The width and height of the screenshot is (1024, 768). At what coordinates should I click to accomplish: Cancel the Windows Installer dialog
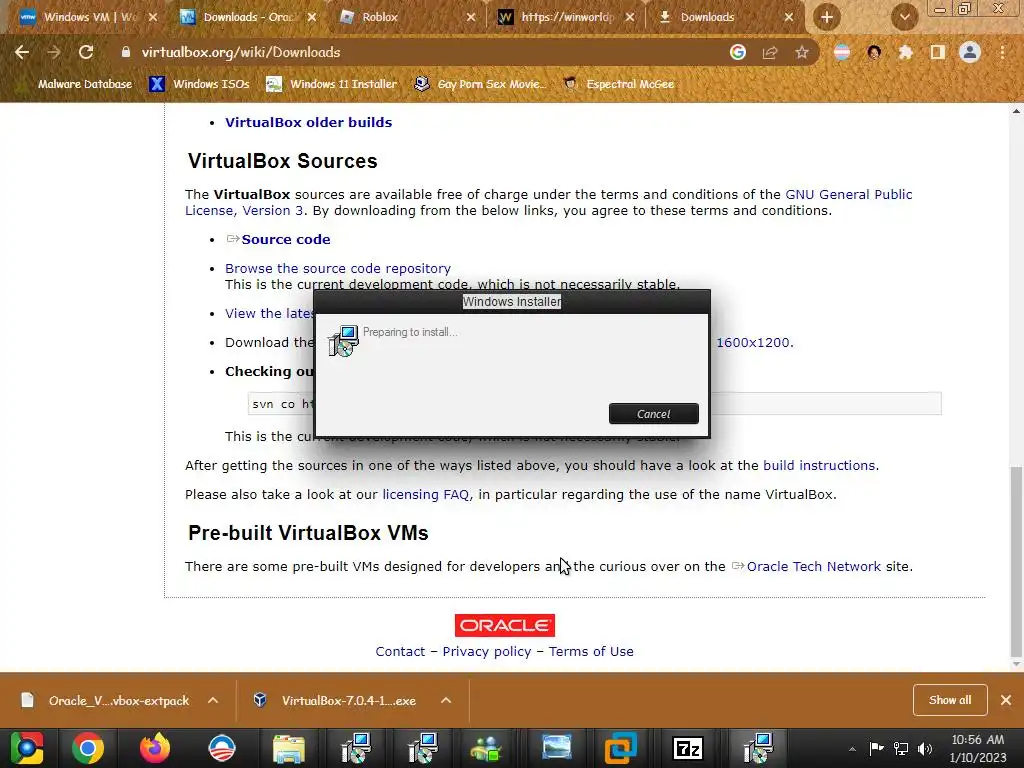(x=654, y=413)
